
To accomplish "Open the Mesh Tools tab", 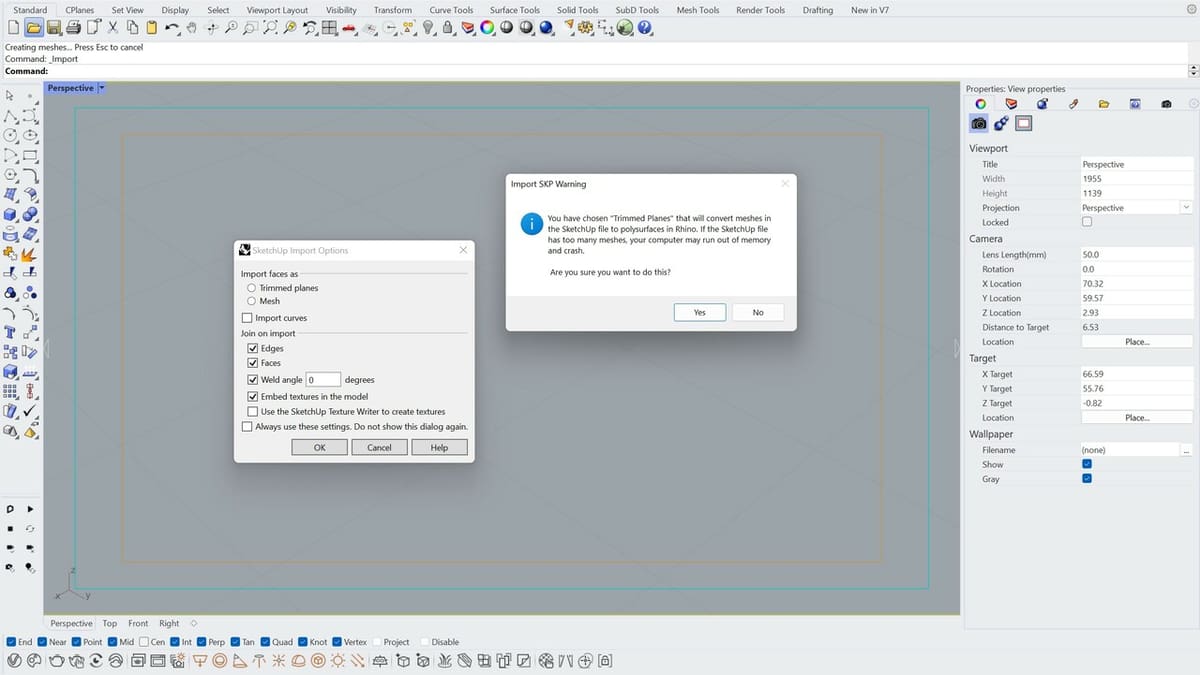I will point(698,10).
